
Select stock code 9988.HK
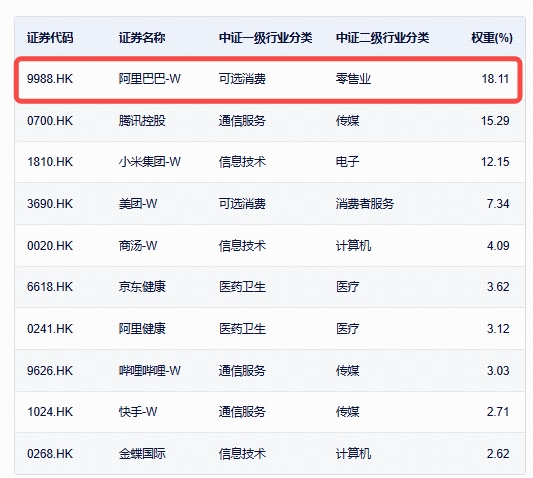50,79
